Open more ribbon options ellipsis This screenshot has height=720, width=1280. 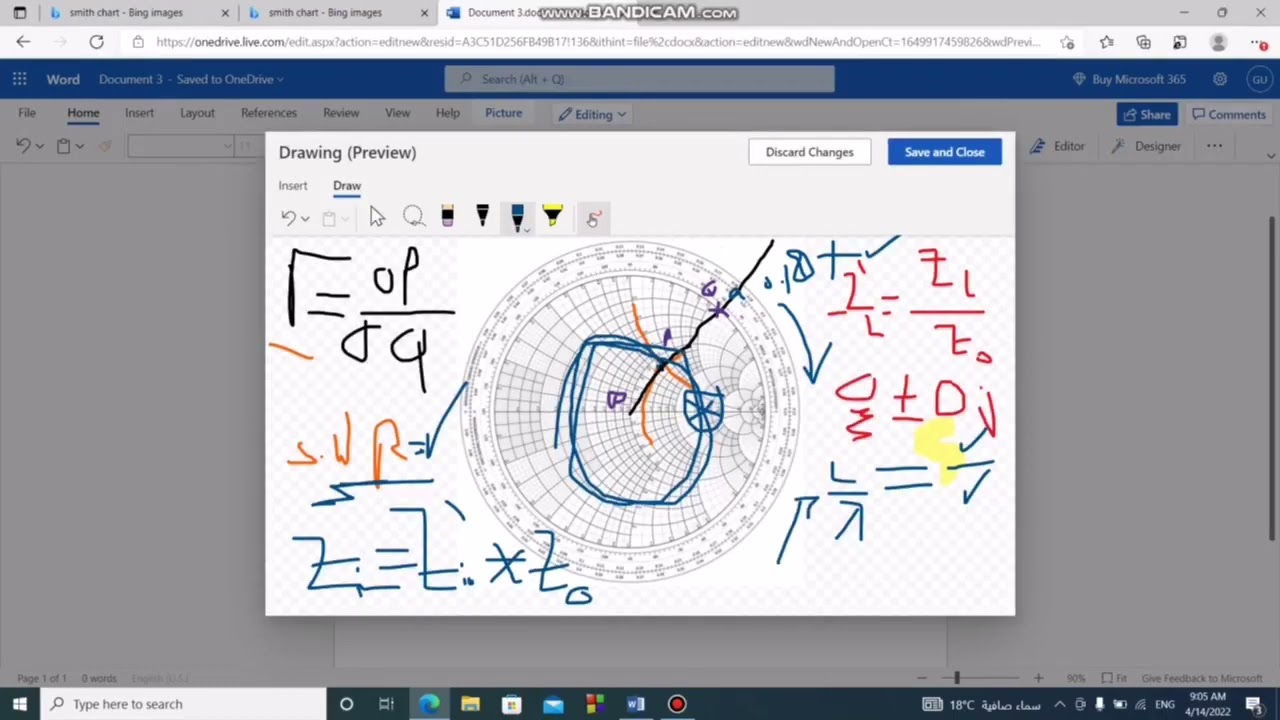click(x=1214, y=146)
